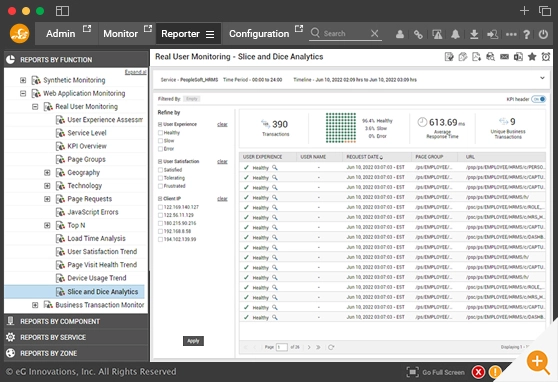Check the Healthy user experience checkbox
Viewport: 558px width, 382px height.
(160, 133)
